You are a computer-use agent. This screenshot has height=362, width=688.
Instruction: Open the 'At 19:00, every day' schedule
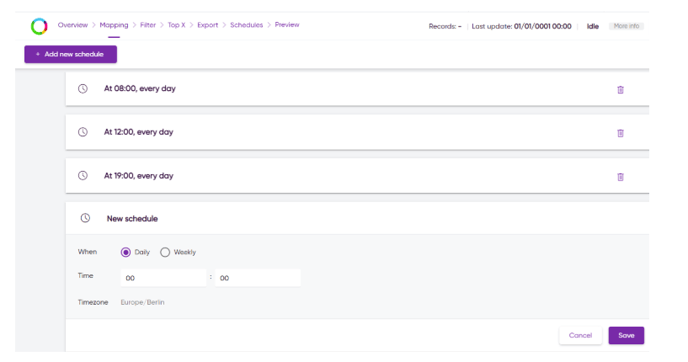coord(357,176)
